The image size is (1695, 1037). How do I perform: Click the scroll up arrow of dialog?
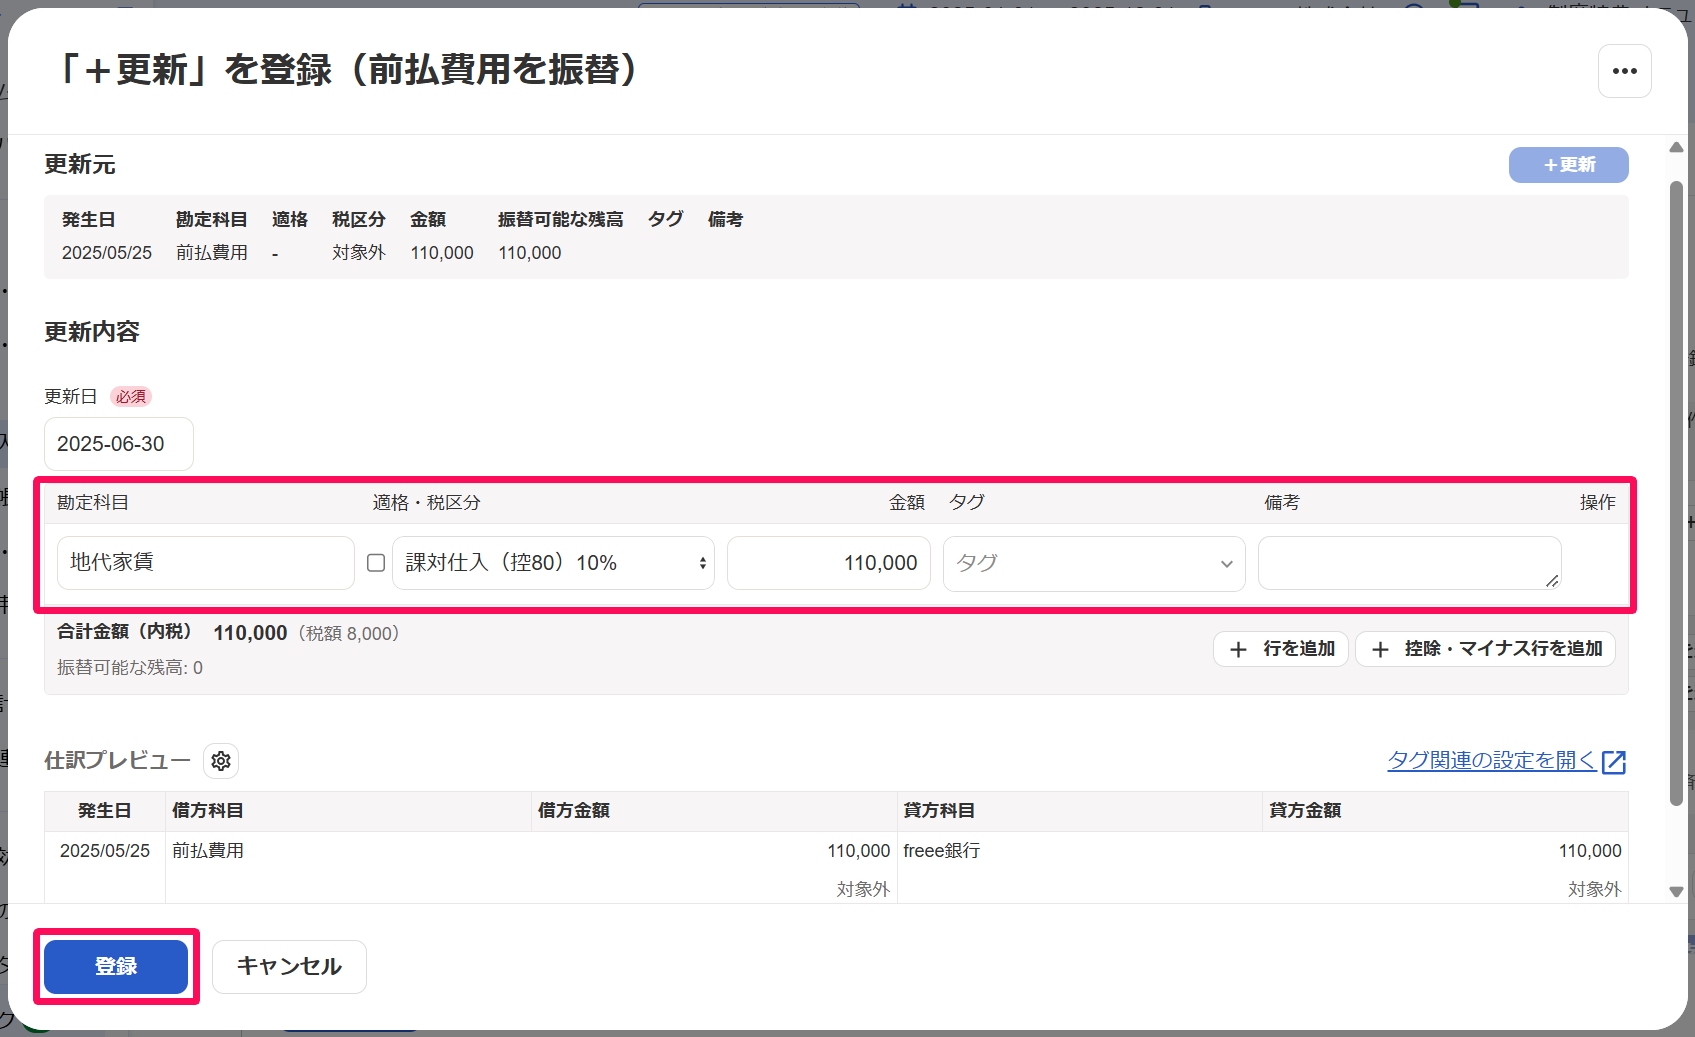1676,148
